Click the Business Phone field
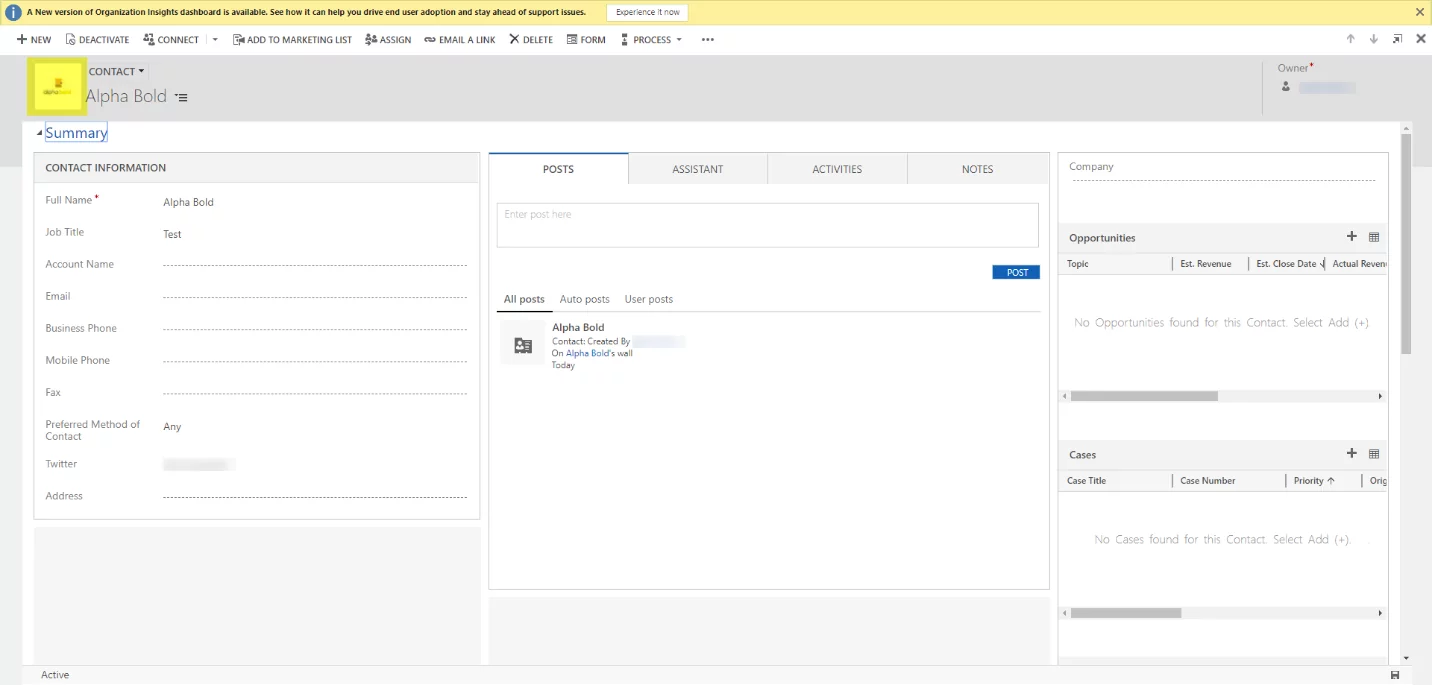1432x685 pixels. 315,328
